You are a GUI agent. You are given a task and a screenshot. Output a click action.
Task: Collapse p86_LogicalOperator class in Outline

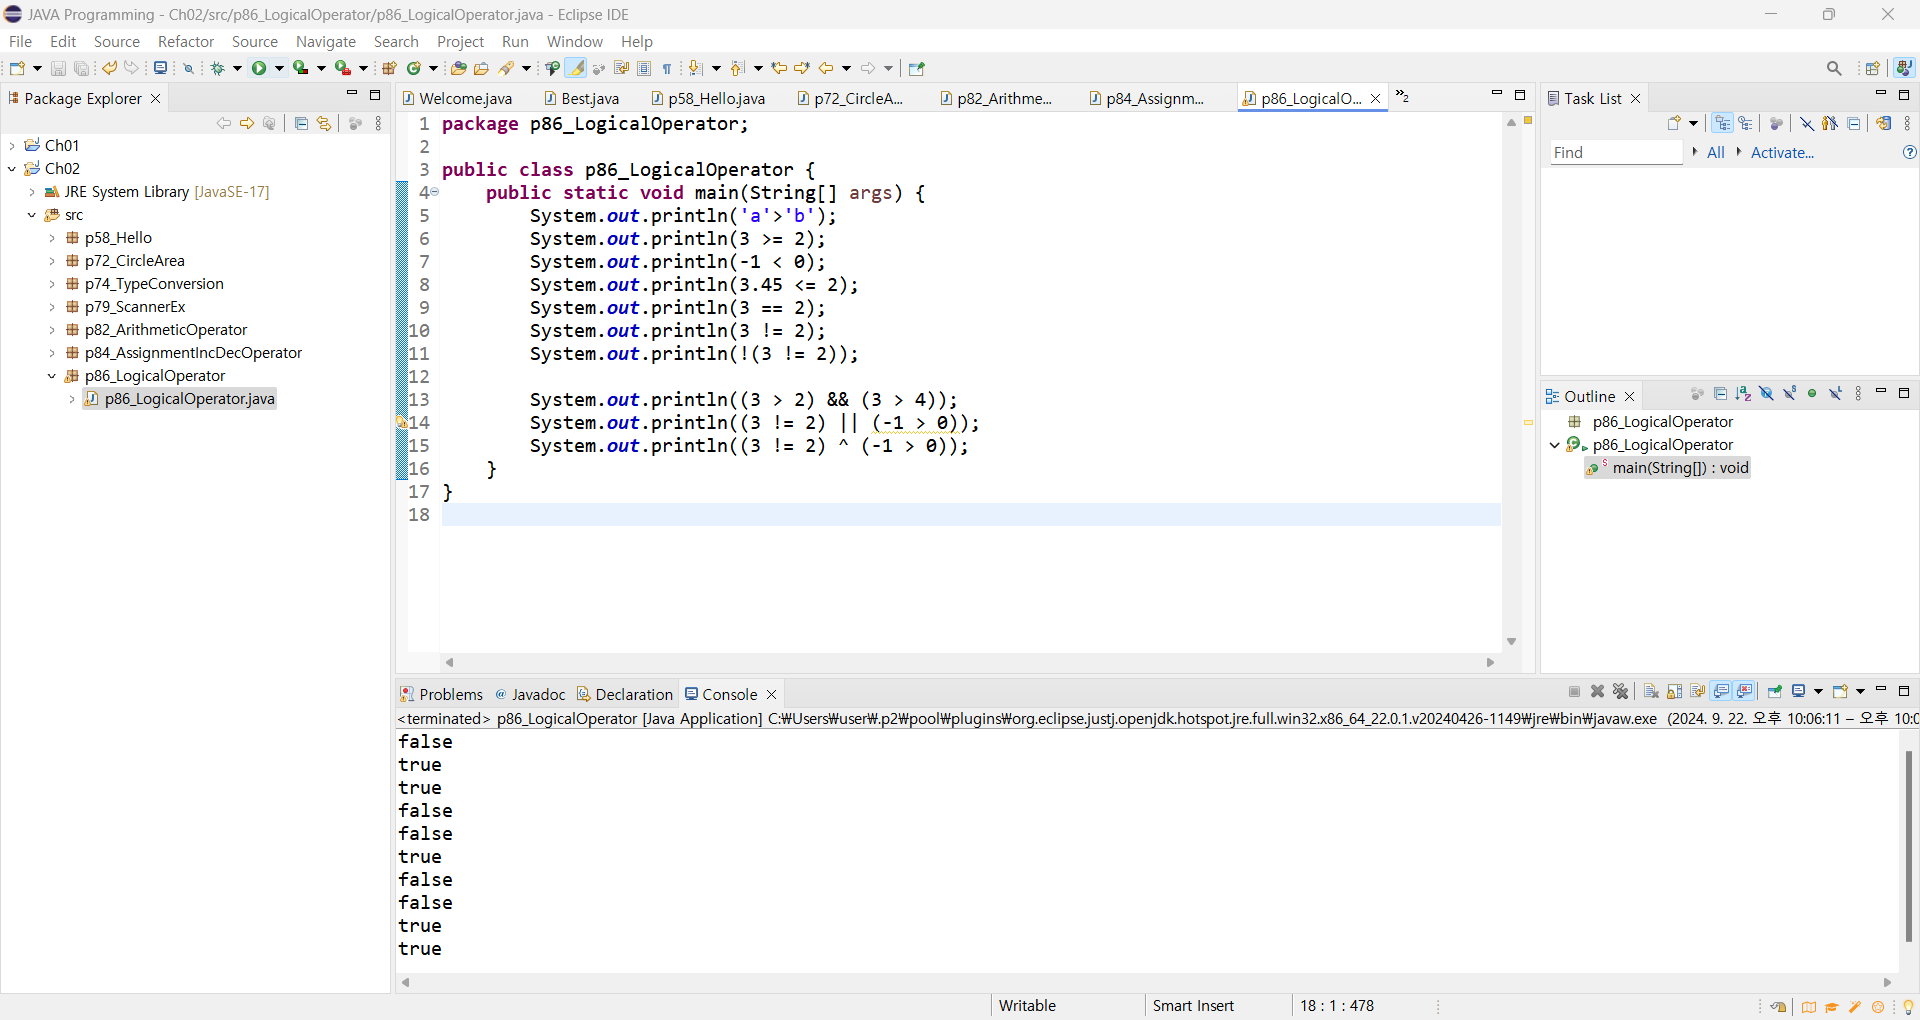coord(1554,445)
